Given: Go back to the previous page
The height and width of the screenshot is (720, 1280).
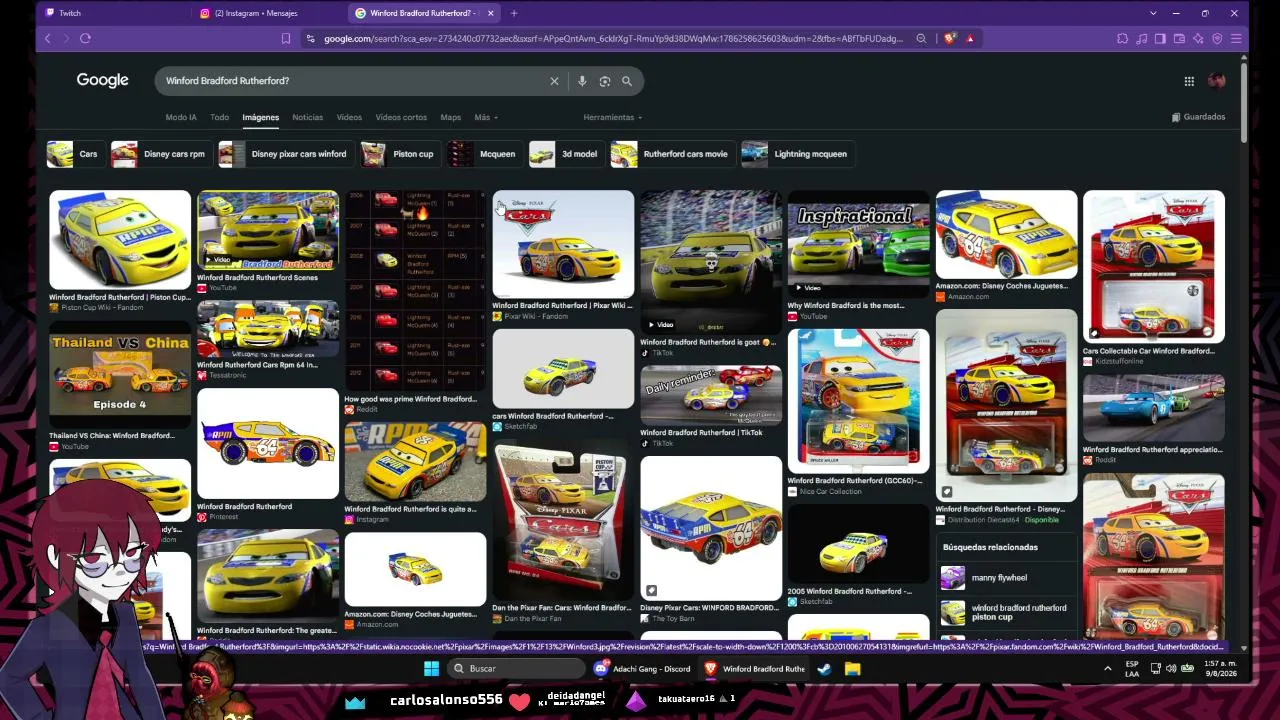Looking at the screenshot, I should (x=47, y=38).
